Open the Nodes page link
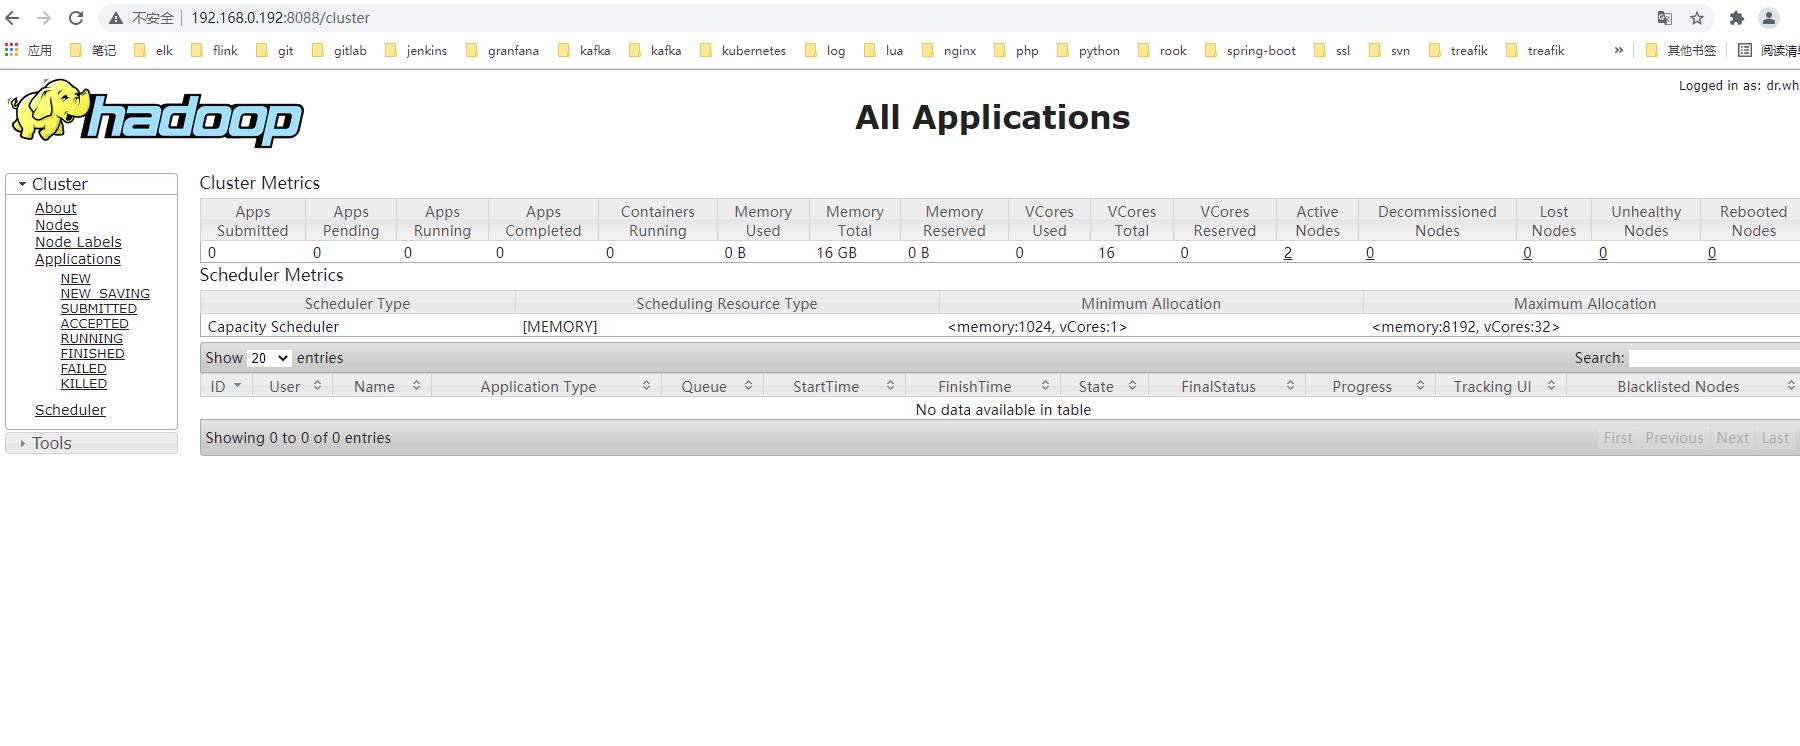This screenshot has width=1800, height=746. [x=57, y=225]
